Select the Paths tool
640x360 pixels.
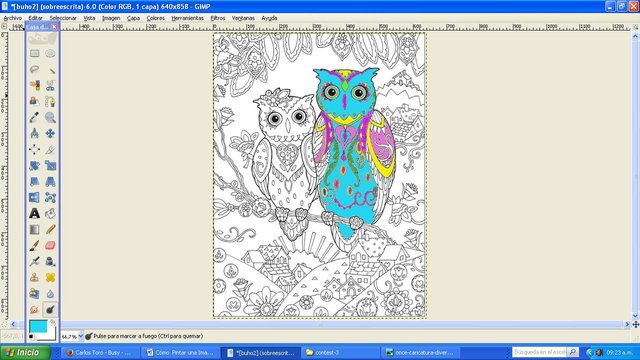[50, 101]
